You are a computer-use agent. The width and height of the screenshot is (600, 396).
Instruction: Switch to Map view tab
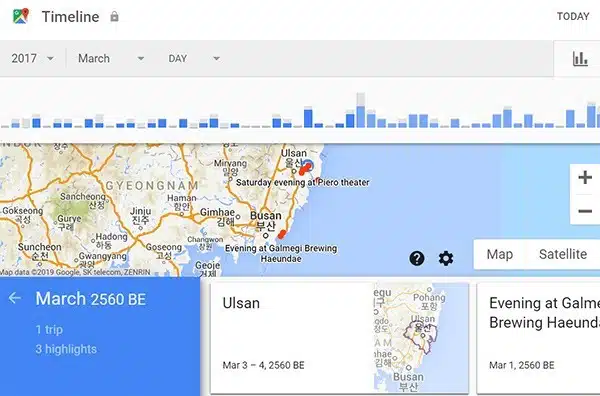pyautogui.click(x=499, y=254)
